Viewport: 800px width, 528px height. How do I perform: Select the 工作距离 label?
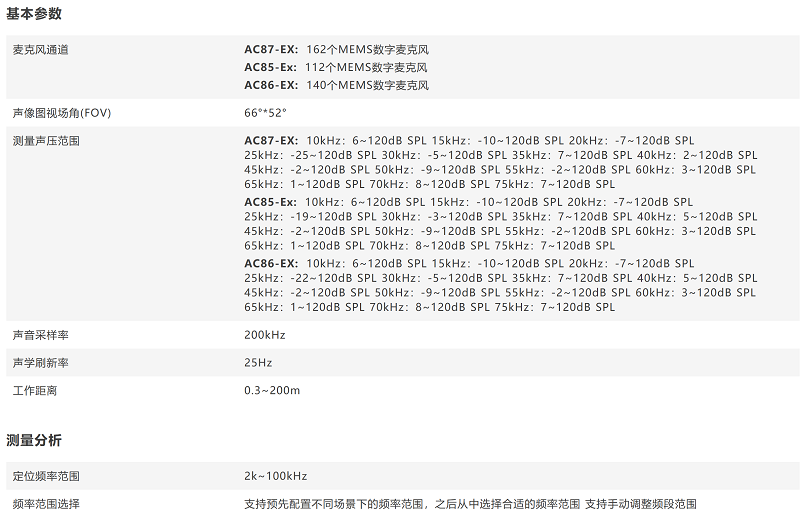[x=35, y=391]
